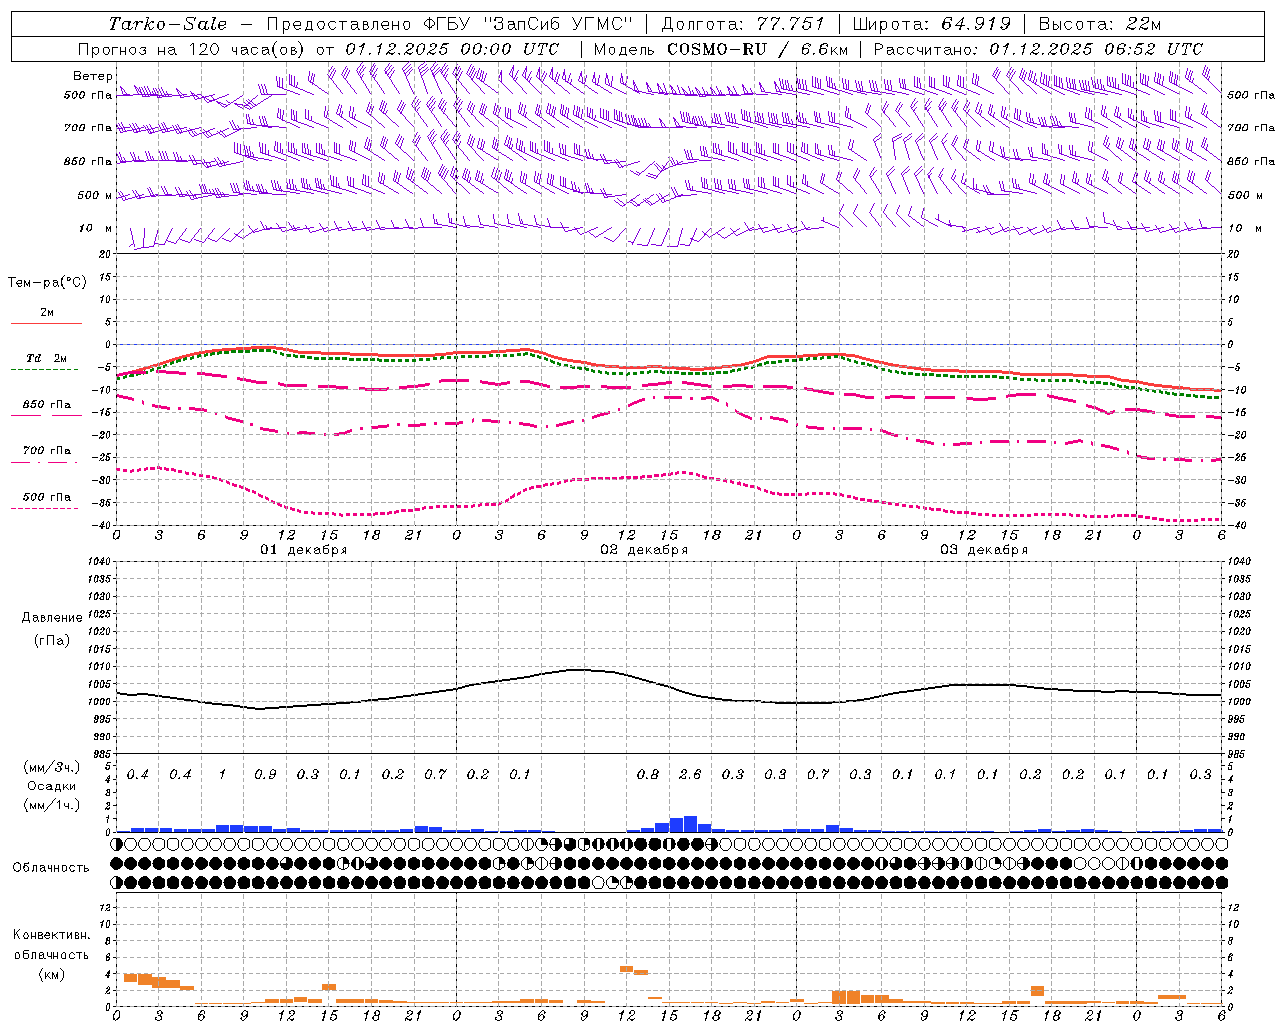Click the dotted line under "500 гПа" temperature legend
1280x1024 pixels.
[x=46, y=509]
